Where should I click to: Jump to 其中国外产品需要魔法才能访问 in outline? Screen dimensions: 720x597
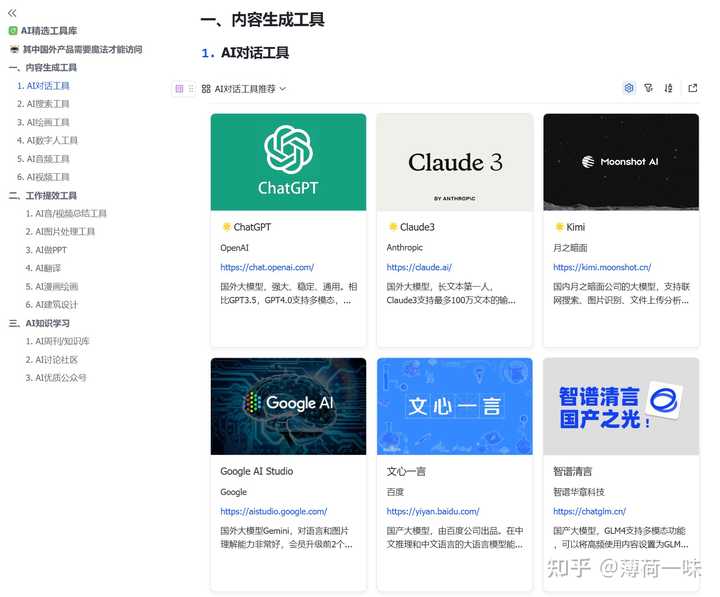(82, 49)
